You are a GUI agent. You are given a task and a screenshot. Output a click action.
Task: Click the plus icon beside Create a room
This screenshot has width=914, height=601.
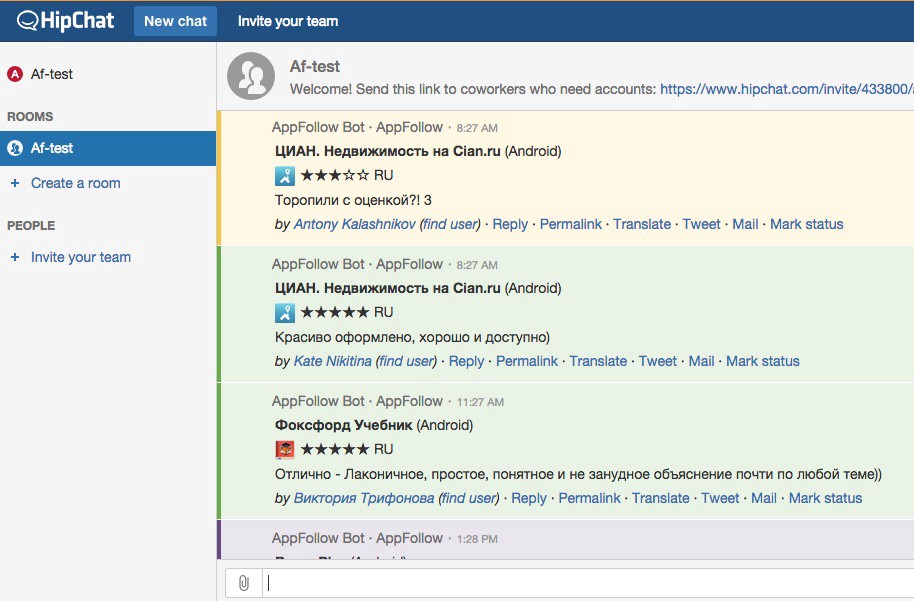(15, 183)
